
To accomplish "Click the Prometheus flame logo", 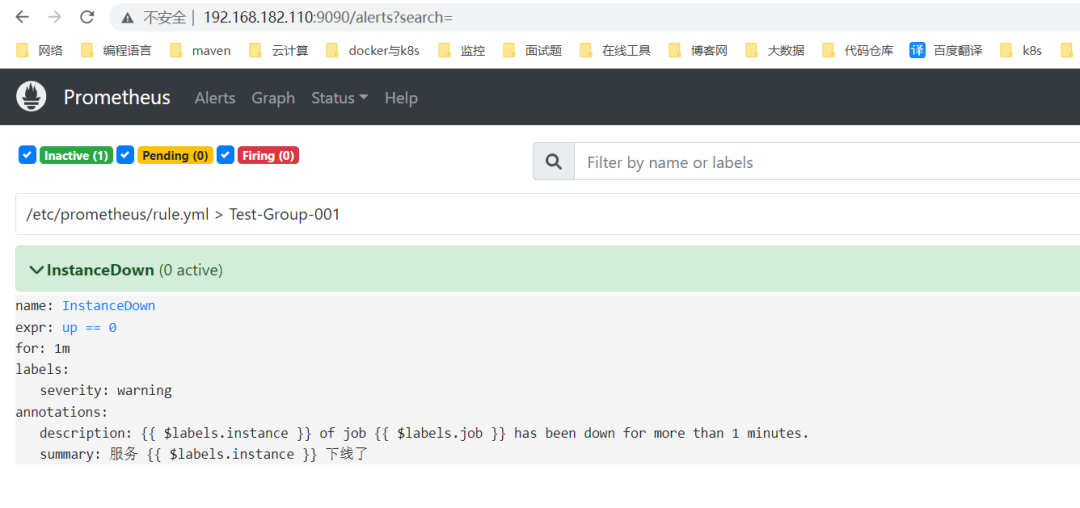I will pos(31,96).
